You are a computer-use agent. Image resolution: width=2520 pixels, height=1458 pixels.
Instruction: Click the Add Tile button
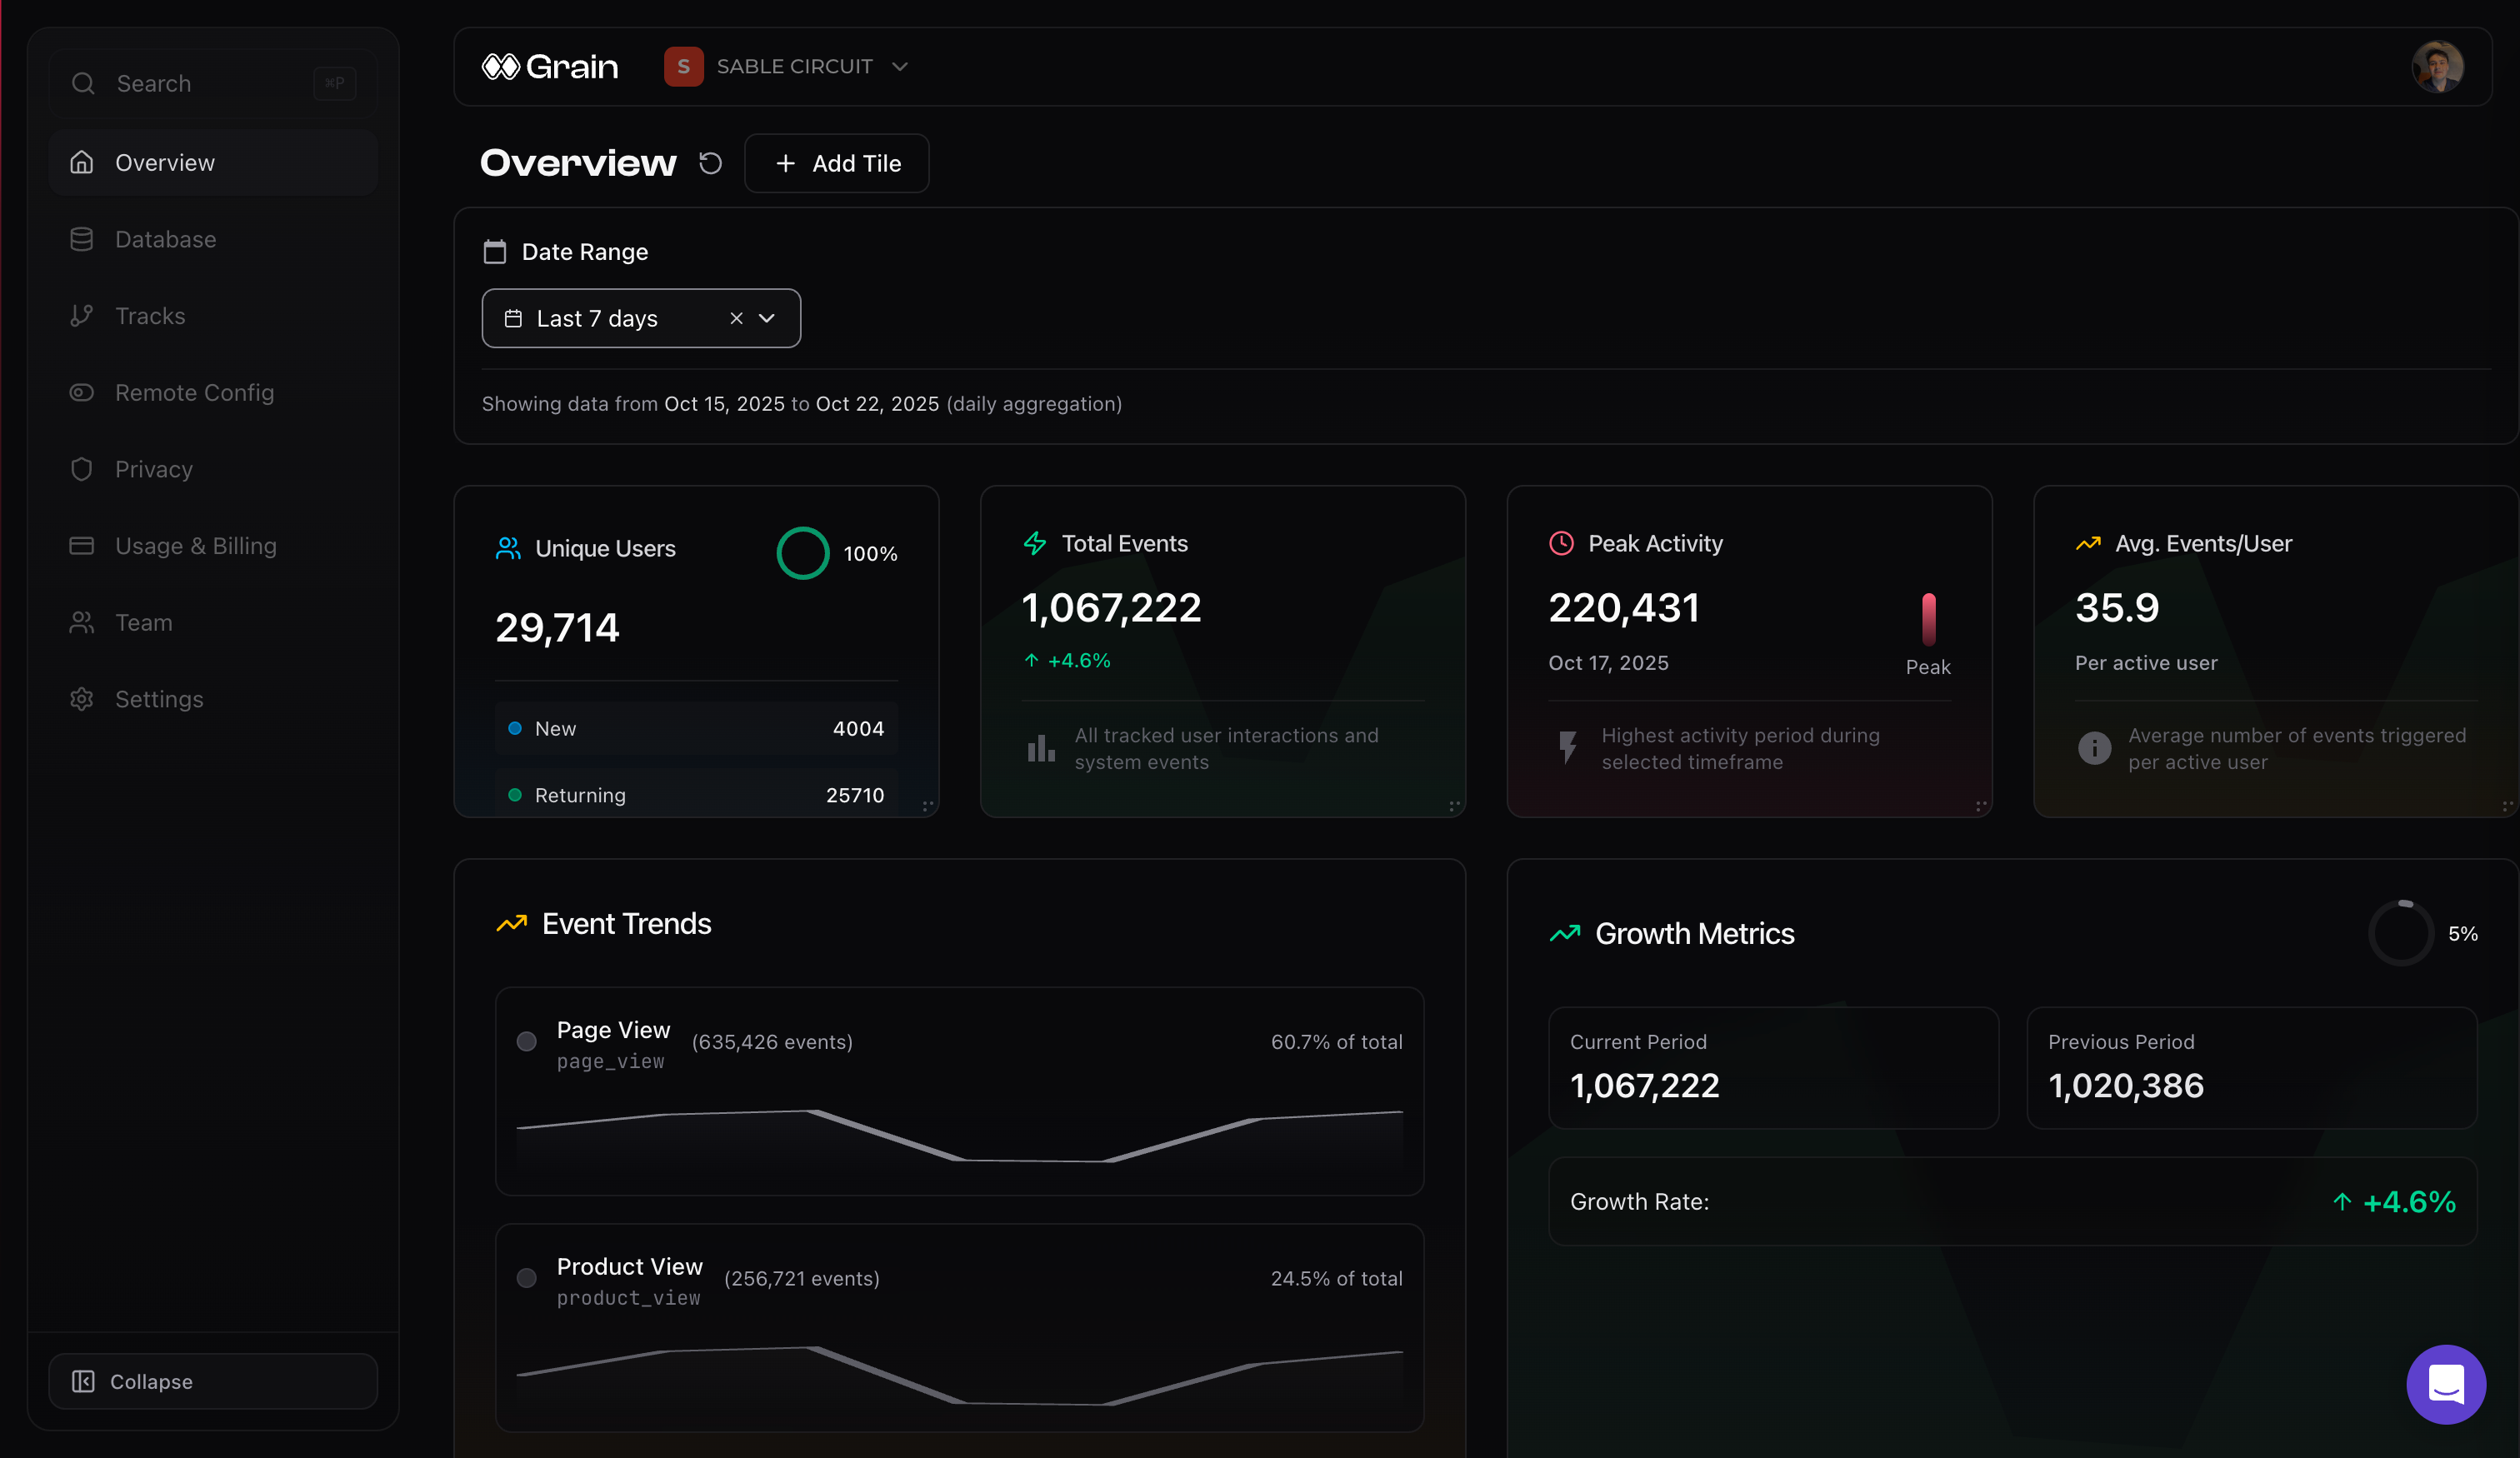pos(837,163)
